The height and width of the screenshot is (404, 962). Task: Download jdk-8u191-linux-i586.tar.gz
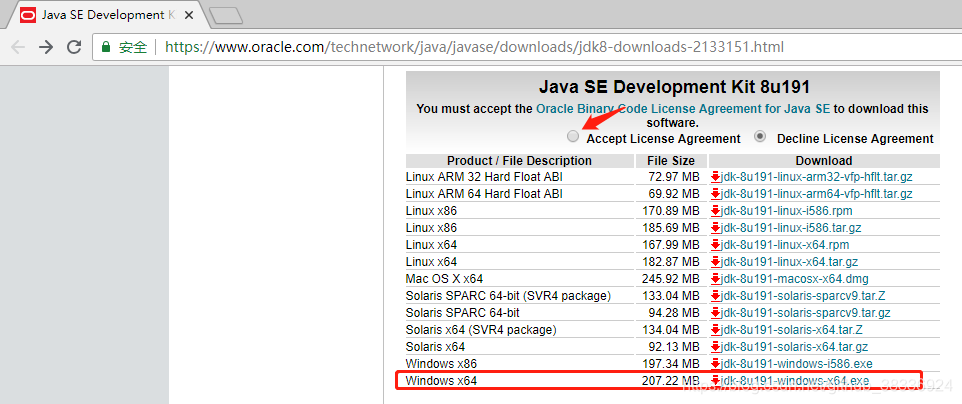pos(791,228)
